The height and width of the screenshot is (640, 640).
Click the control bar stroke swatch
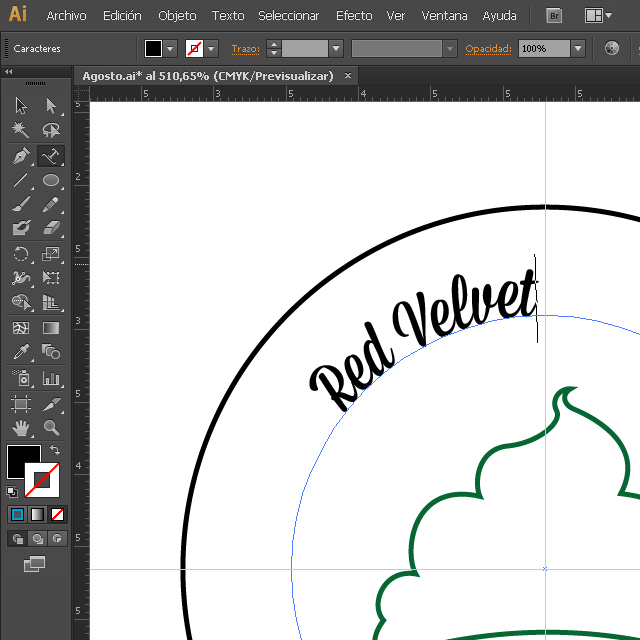[194, 49]
